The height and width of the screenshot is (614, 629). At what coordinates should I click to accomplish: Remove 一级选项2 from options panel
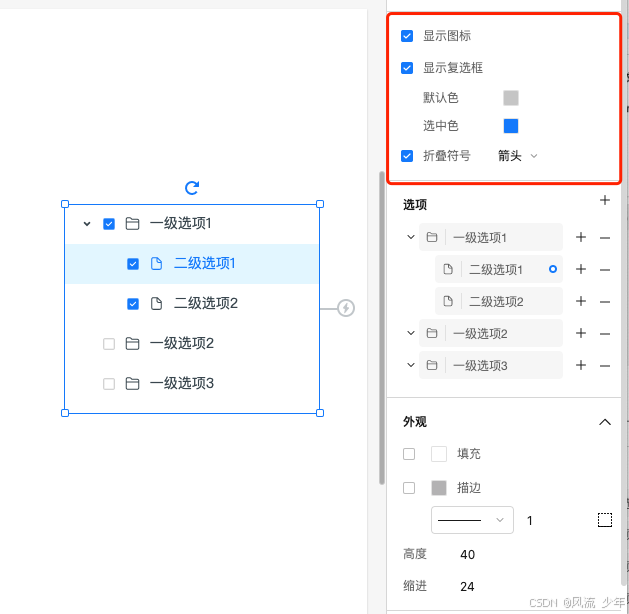click(605, 334)
